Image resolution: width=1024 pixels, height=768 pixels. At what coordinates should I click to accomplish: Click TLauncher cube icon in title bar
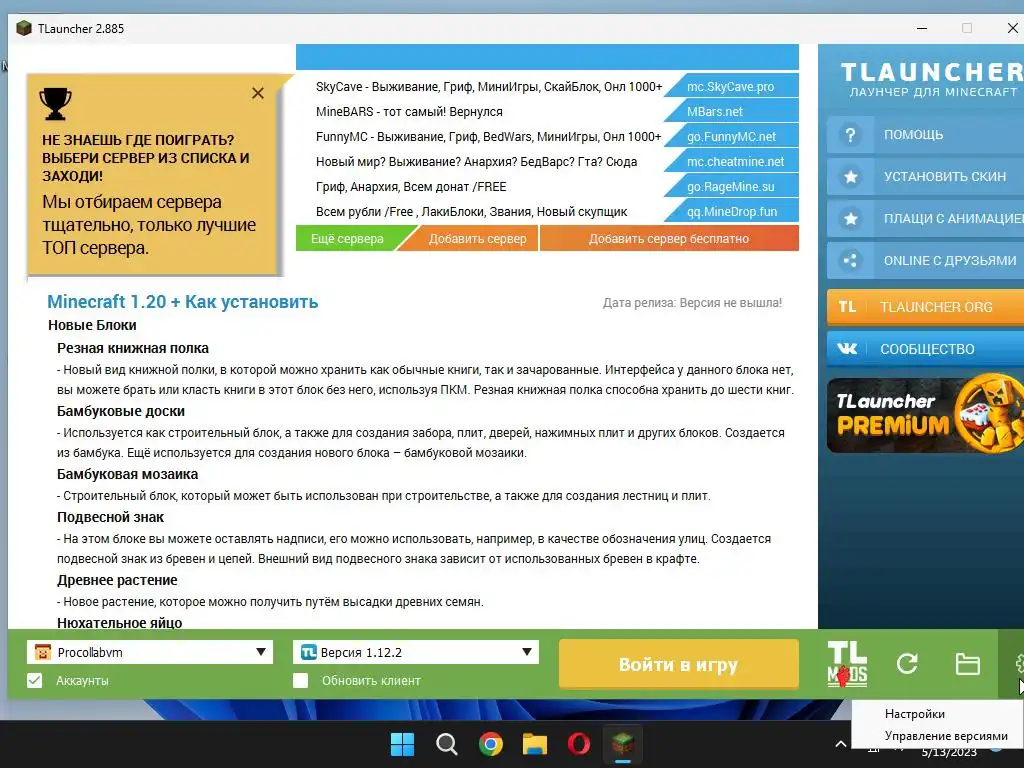24,28
